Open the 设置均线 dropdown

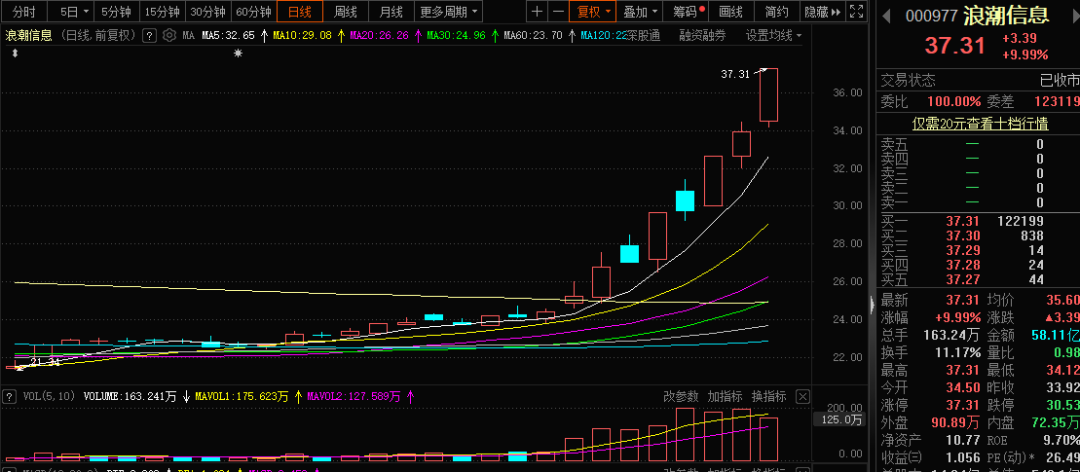click(x=773, y=35)
